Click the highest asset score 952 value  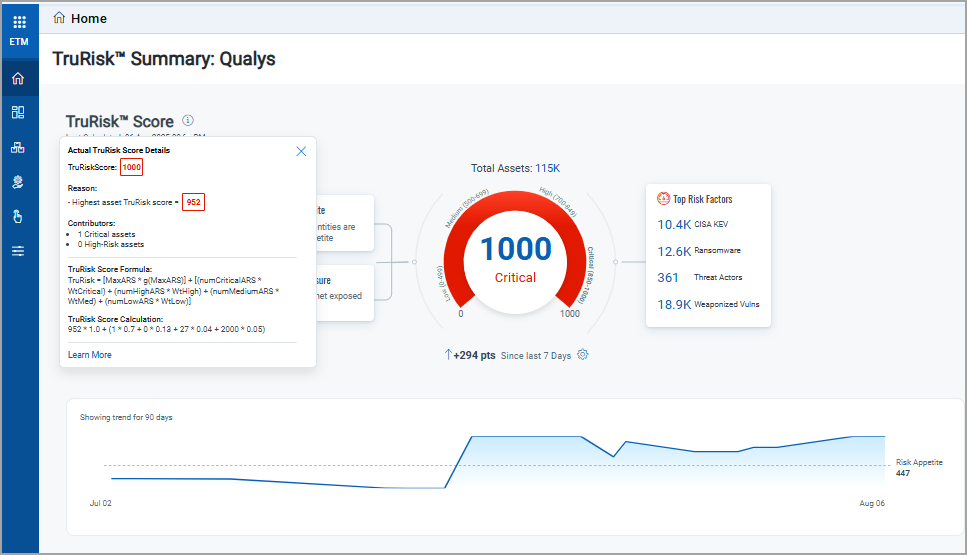[x=194, y=202]
